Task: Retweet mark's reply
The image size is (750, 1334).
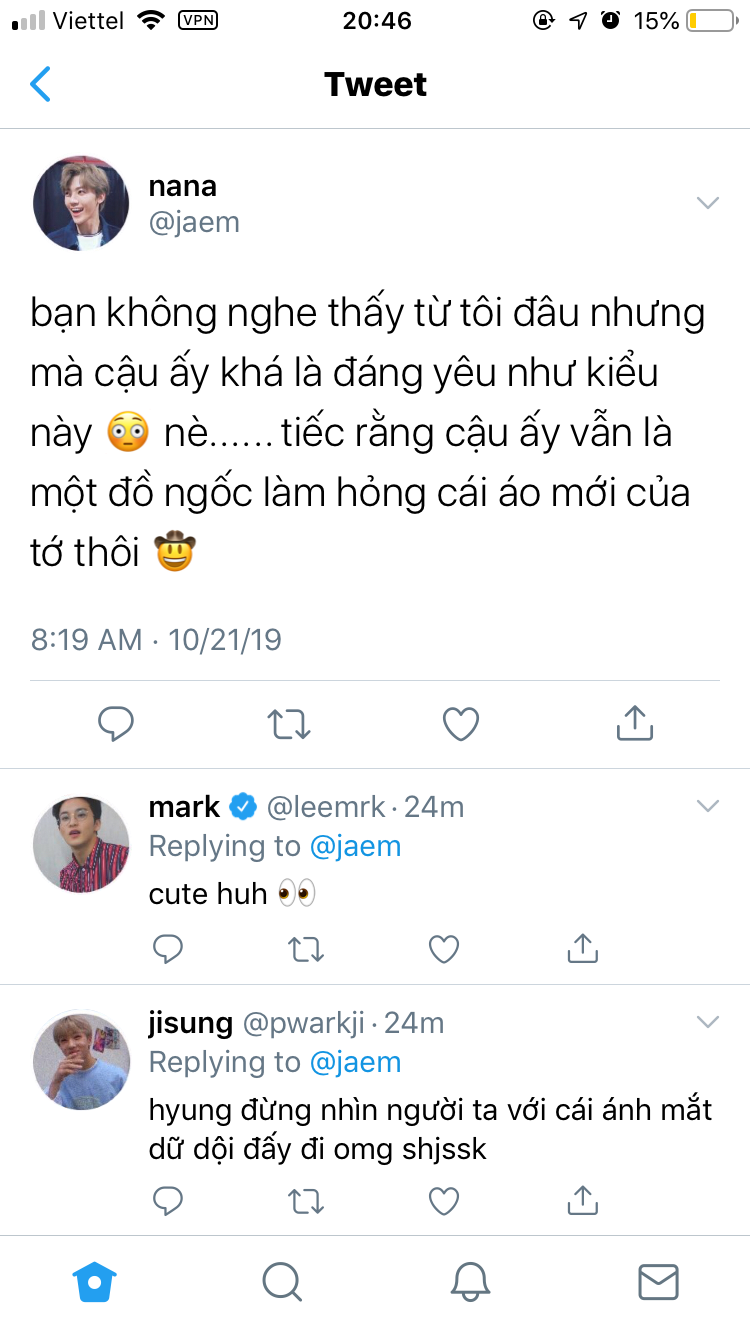Action: 306,948
